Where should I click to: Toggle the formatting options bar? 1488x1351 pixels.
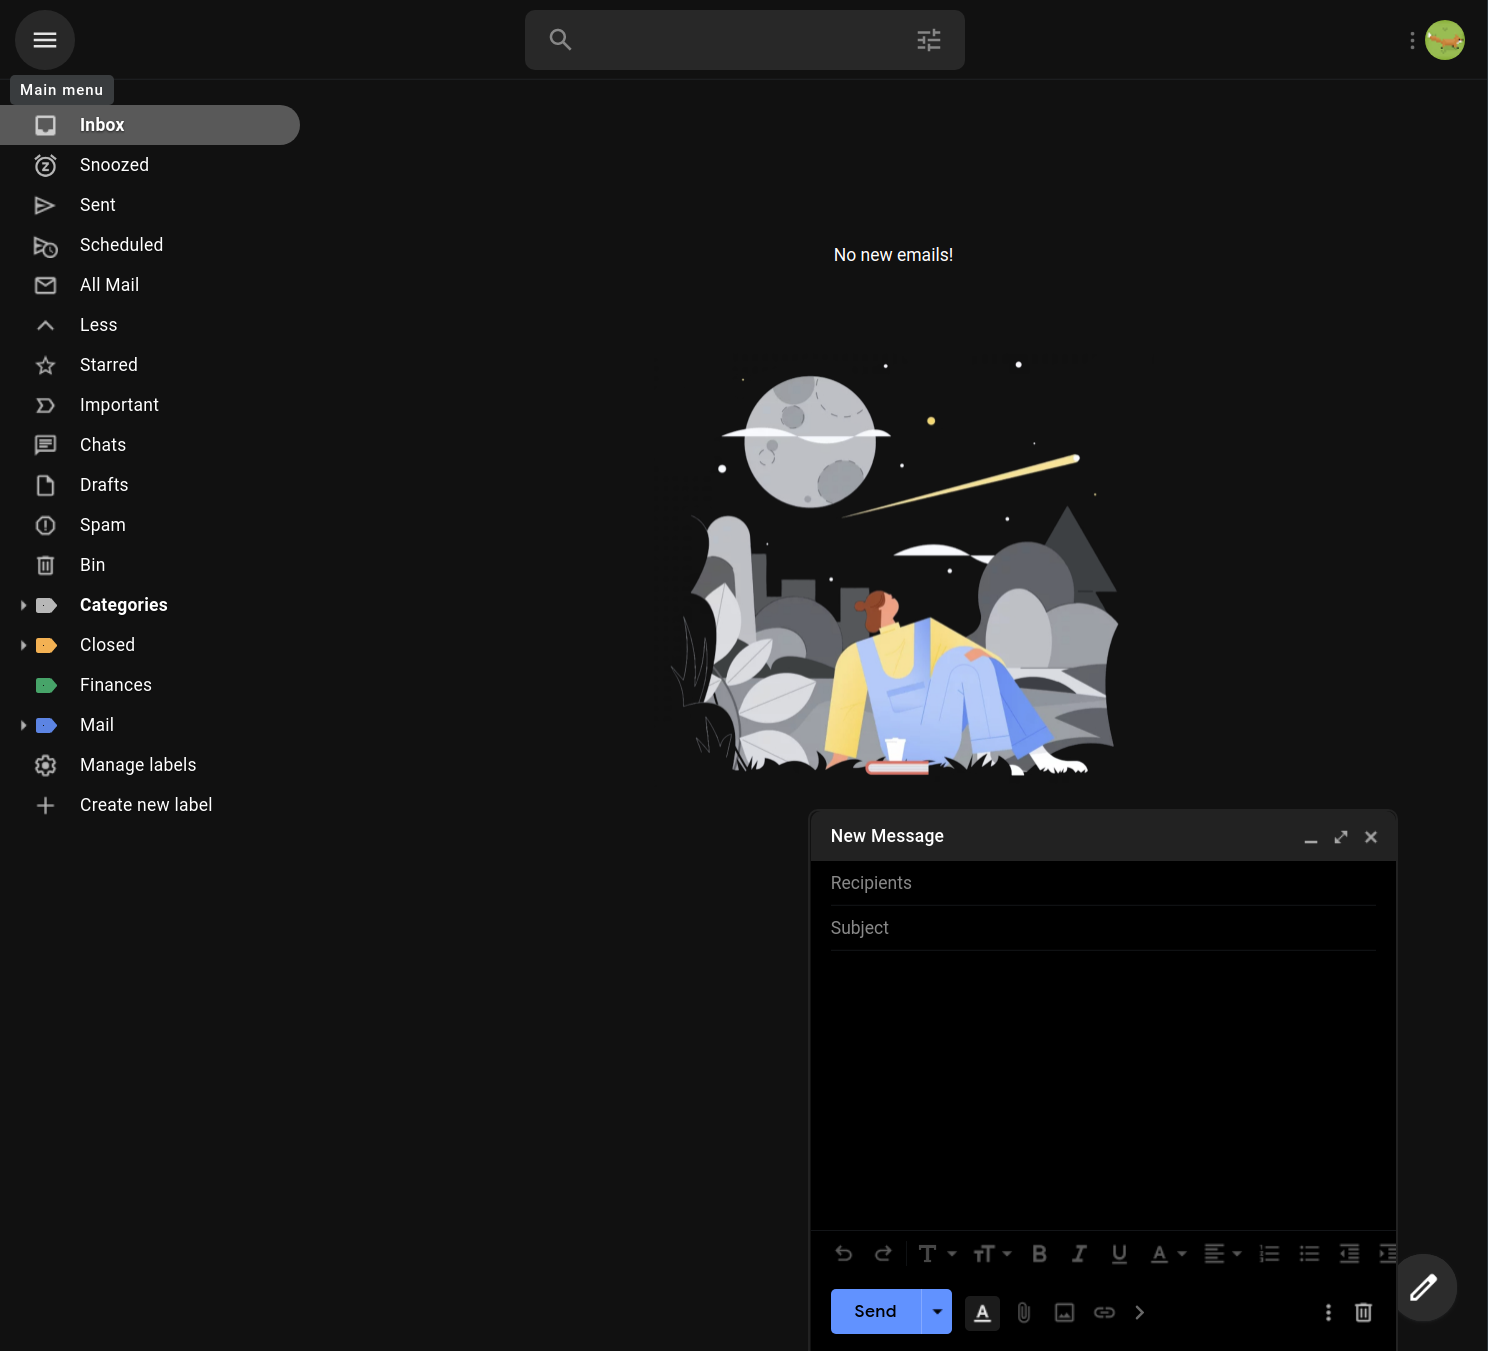[982, 1312]
